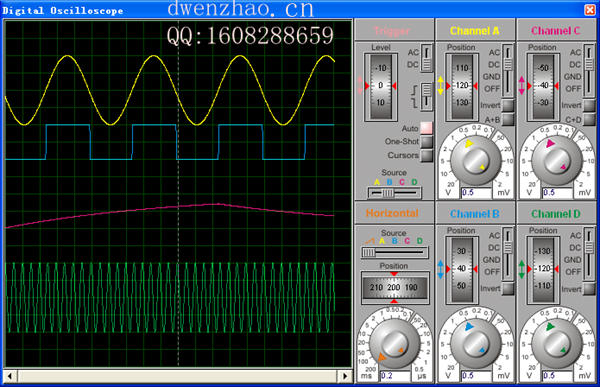Viewport: 600px width, 387px height.
Task: Click Channel A coupling mode slider
Action: 508,71
